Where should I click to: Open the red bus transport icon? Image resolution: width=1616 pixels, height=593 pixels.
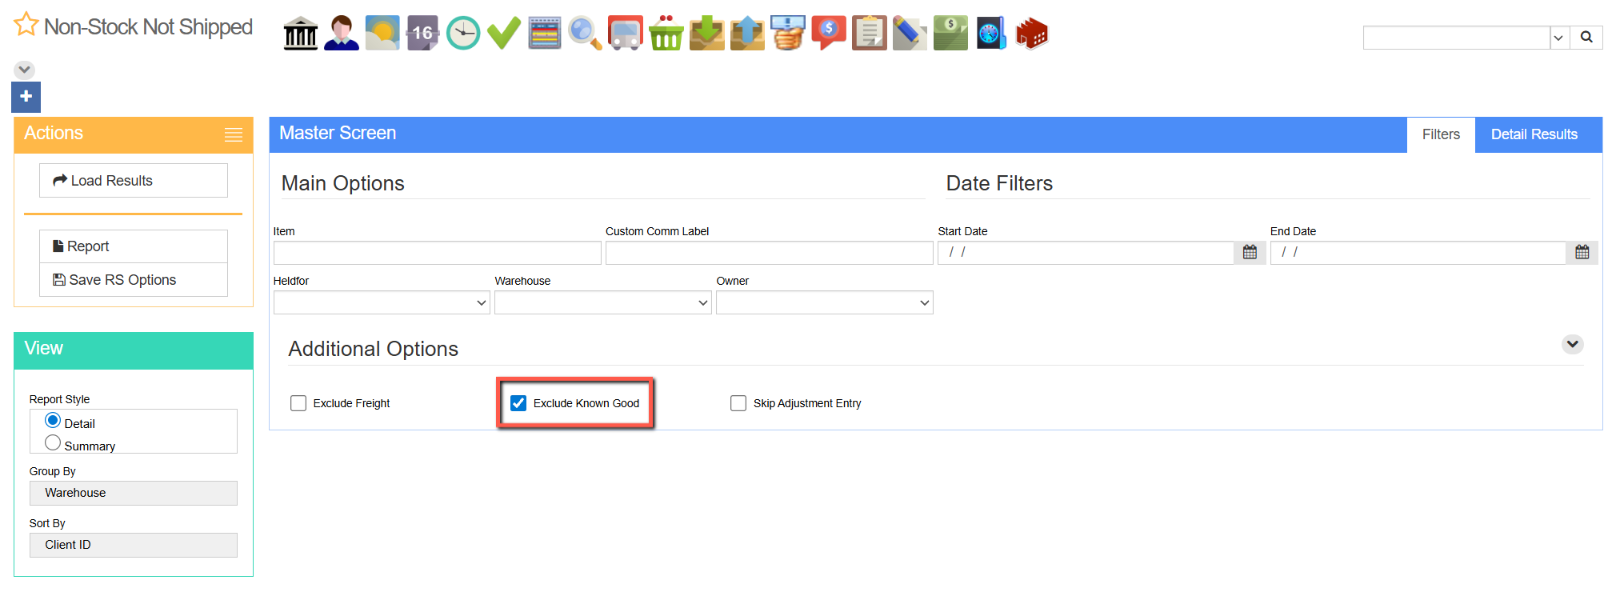pyautogui.click(x=625, y=33)
